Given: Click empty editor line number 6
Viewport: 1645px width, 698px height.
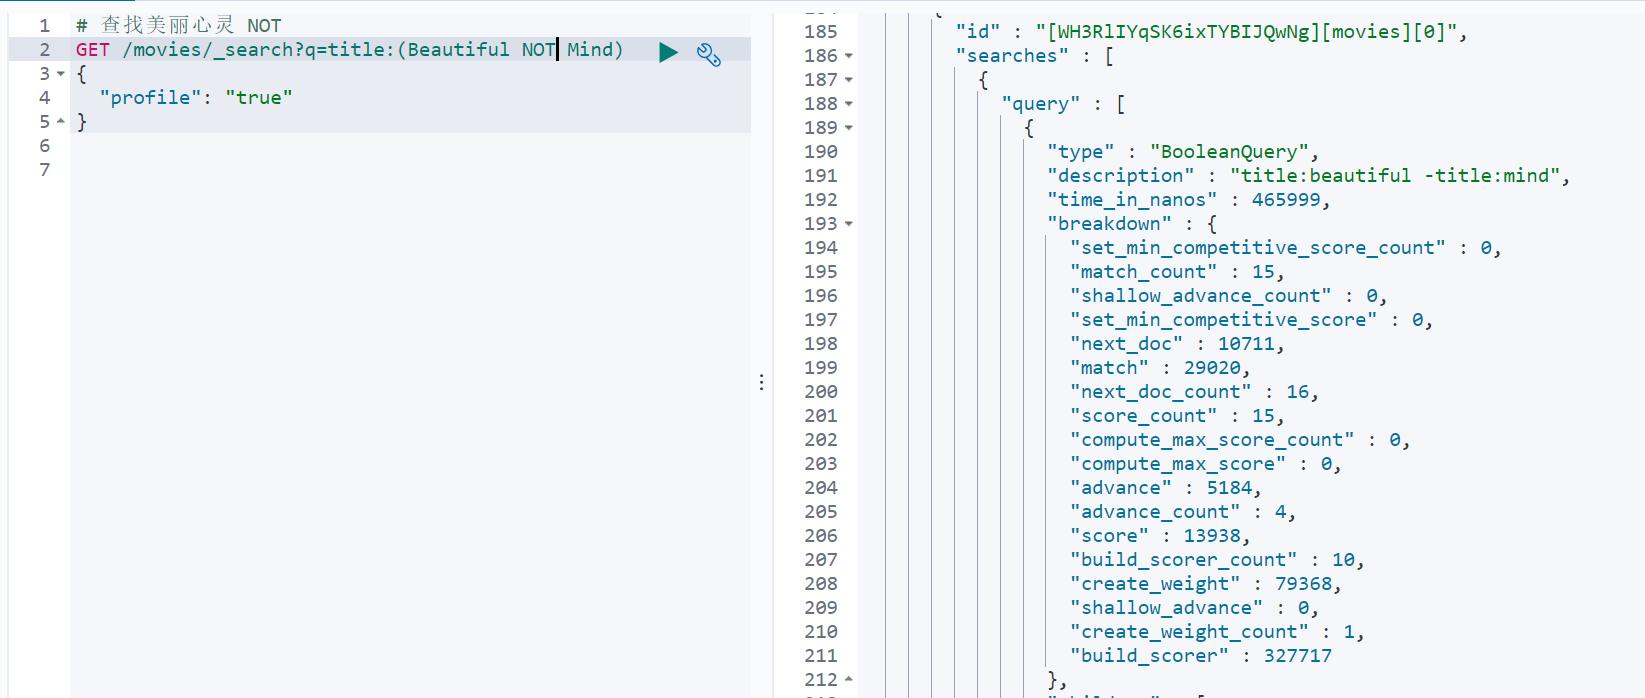Looking at the screenshot, I should tap(44, 146).
